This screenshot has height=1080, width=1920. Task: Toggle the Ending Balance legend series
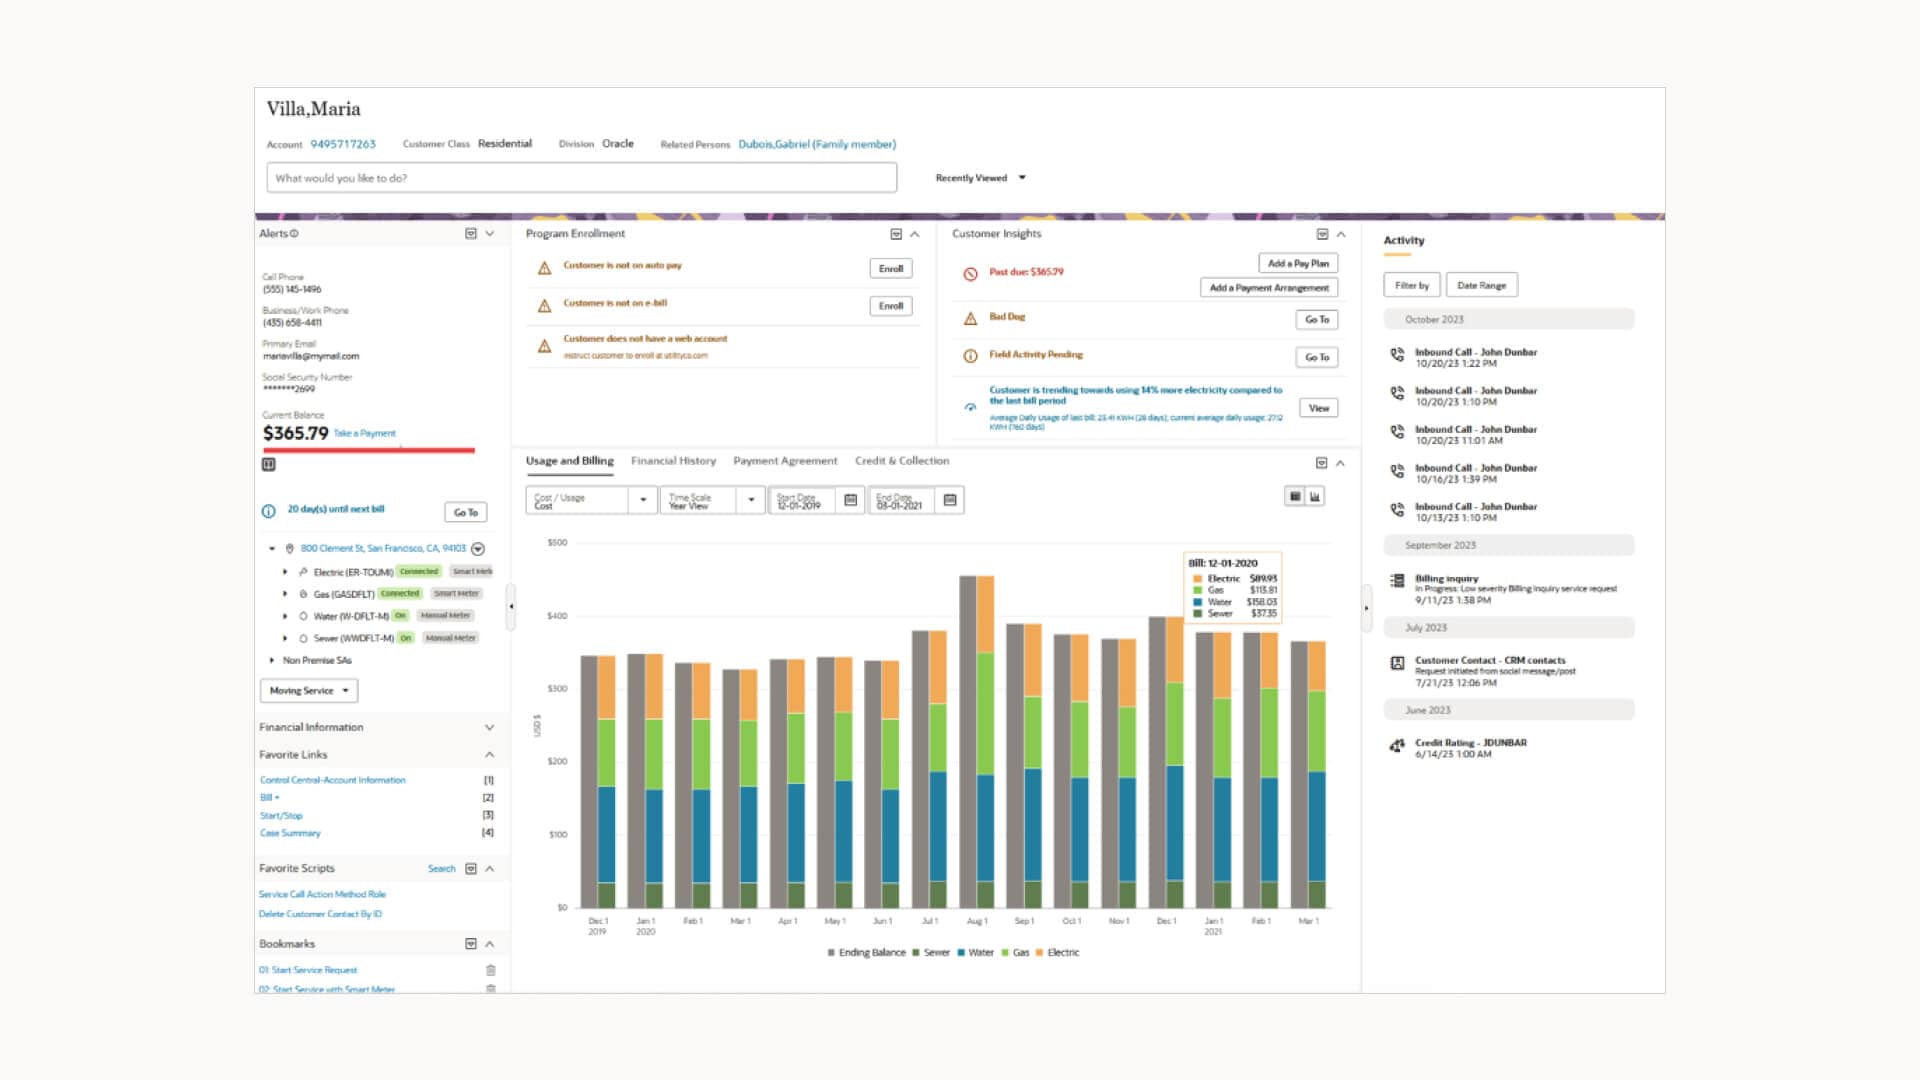[866, 953]
